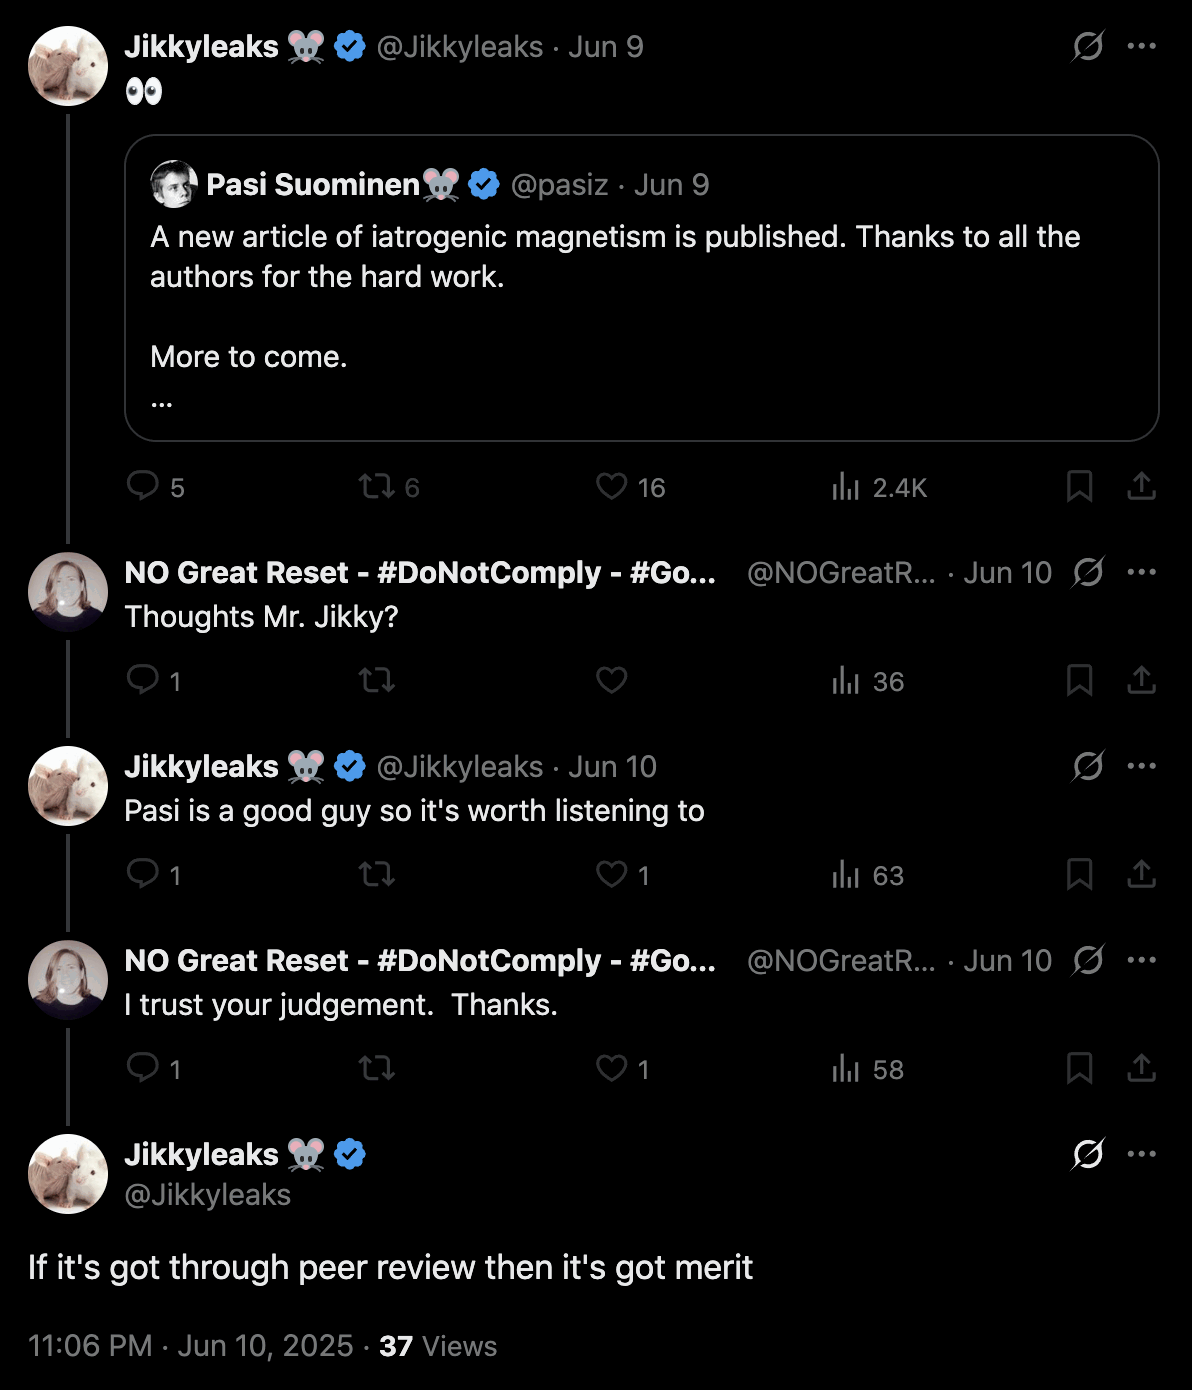Bookmark the "Pasi is a good guy" reply
The height and width of the screenshot is (1390, 1192).
click(1079, 875)
